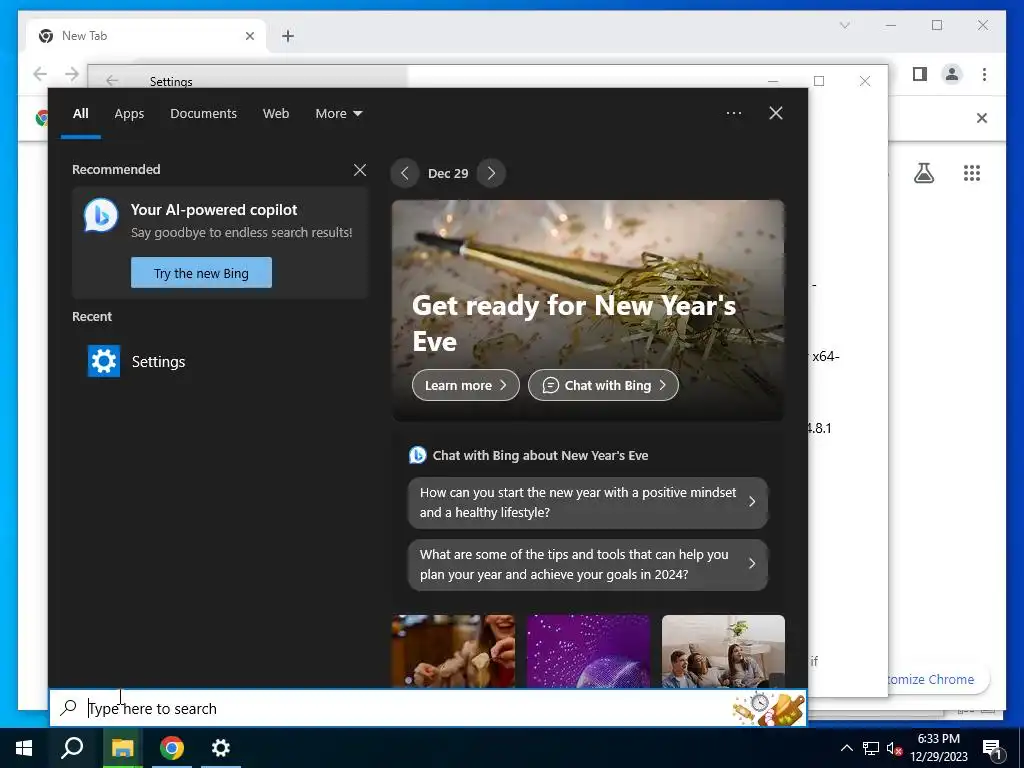Dismiss the Recommended section

pos(360,170)
